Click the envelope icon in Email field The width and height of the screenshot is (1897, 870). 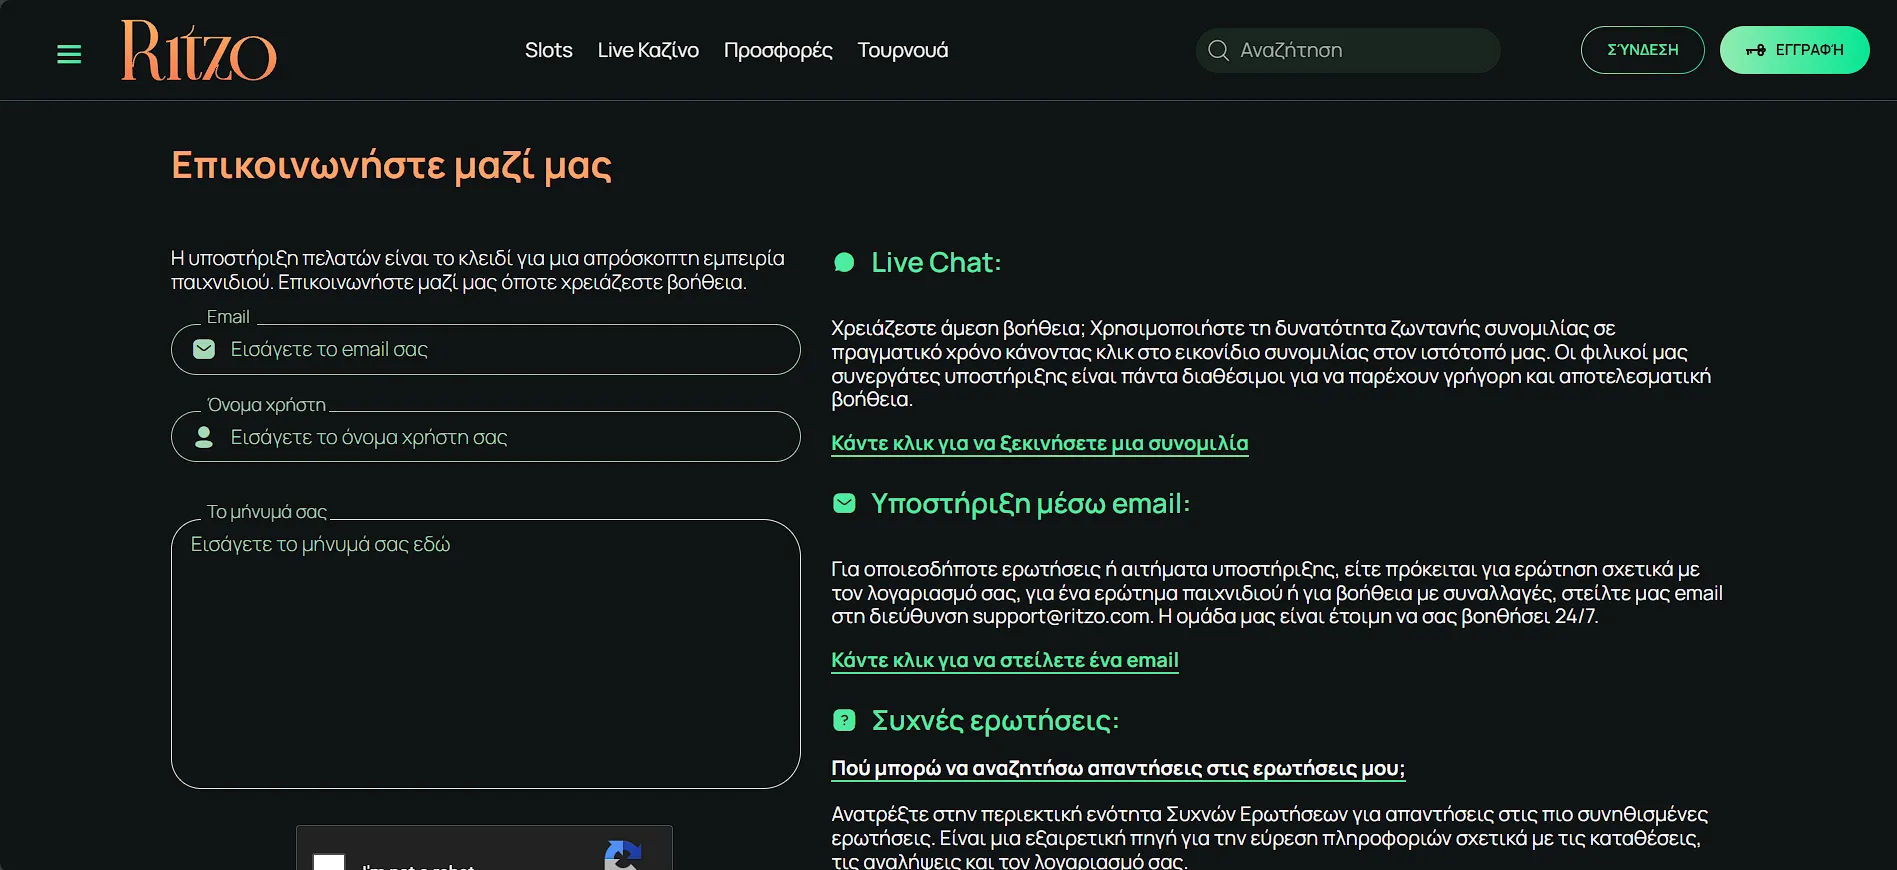coord(204,349)
